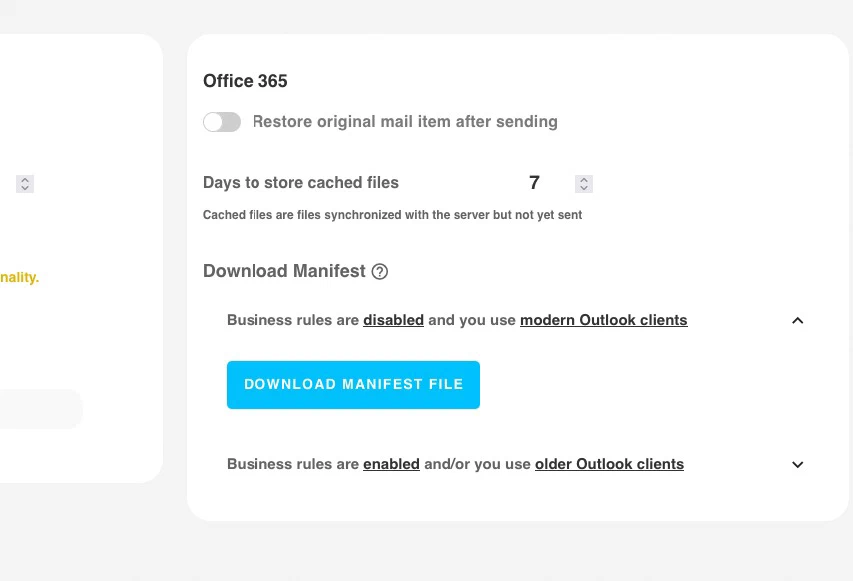
Task: Click the 'Cached files are files synchronized' description
Action: 392,215
